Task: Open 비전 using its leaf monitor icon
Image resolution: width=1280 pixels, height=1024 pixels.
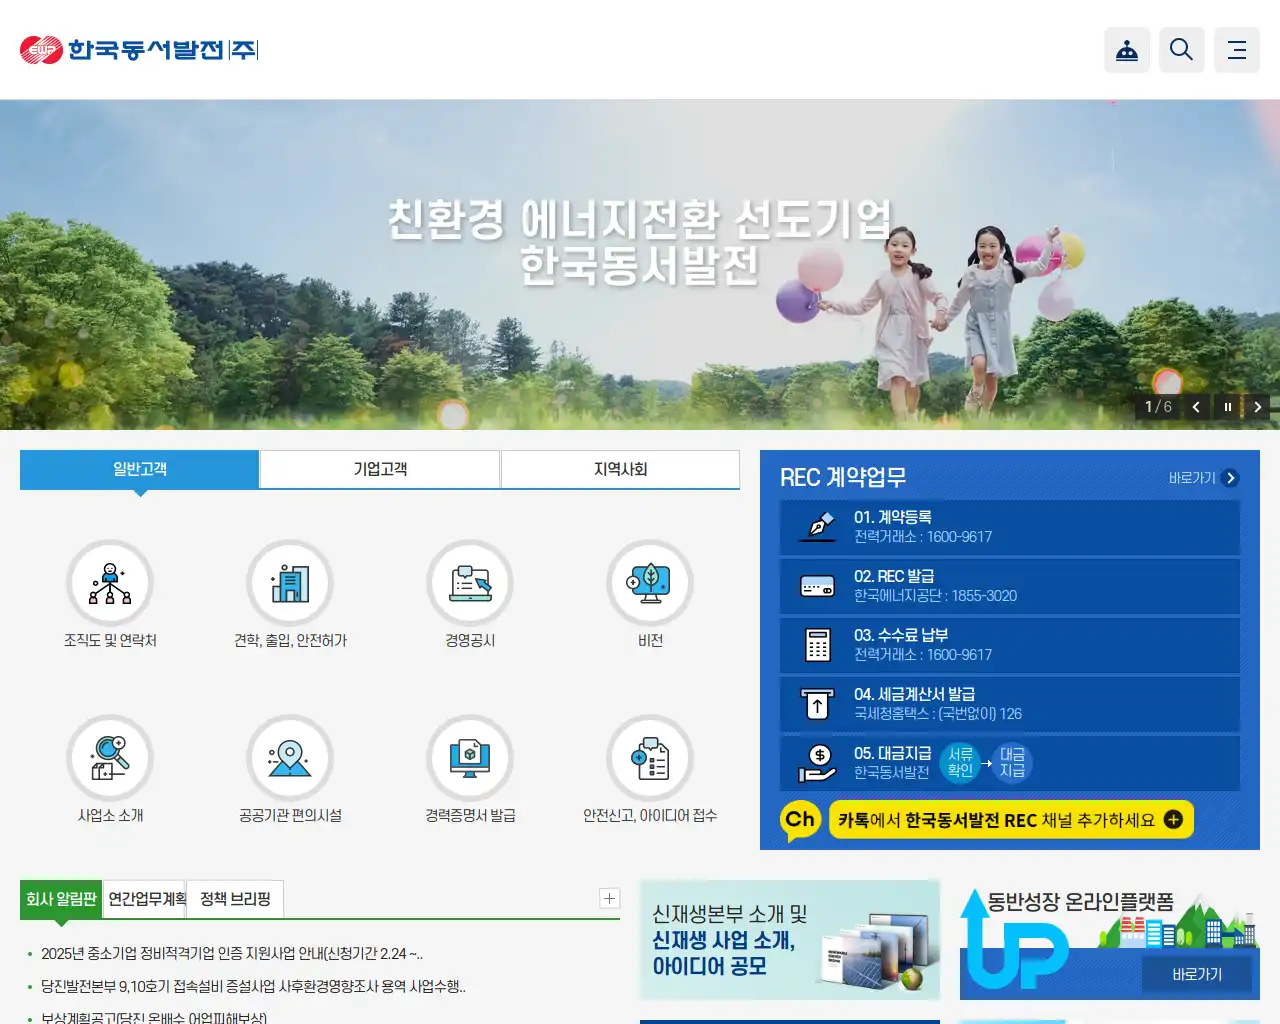Action: click(650, 583)
